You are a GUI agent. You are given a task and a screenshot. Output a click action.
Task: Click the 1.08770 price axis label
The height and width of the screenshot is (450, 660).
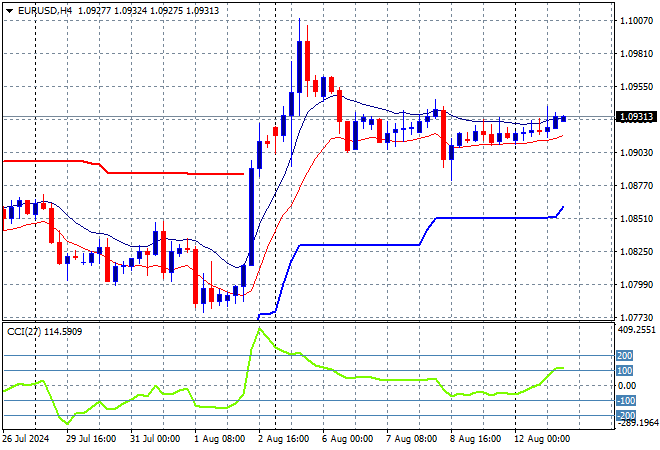pos(637,185)
